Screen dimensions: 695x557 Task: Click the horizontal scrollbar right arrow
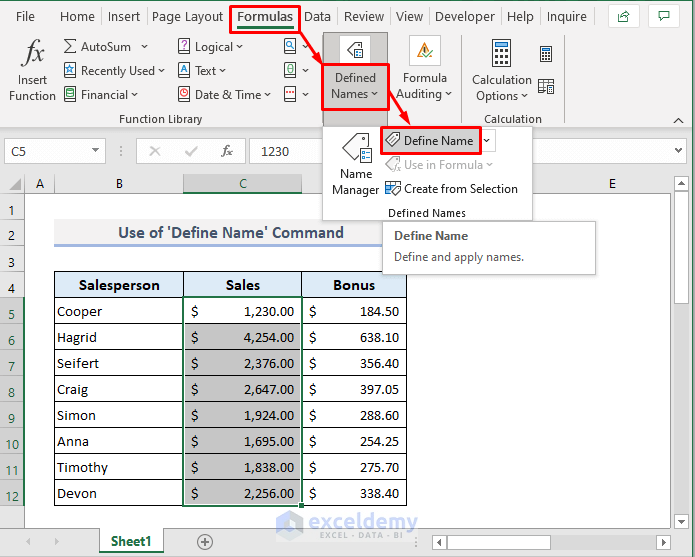click(x=664, y=542)
